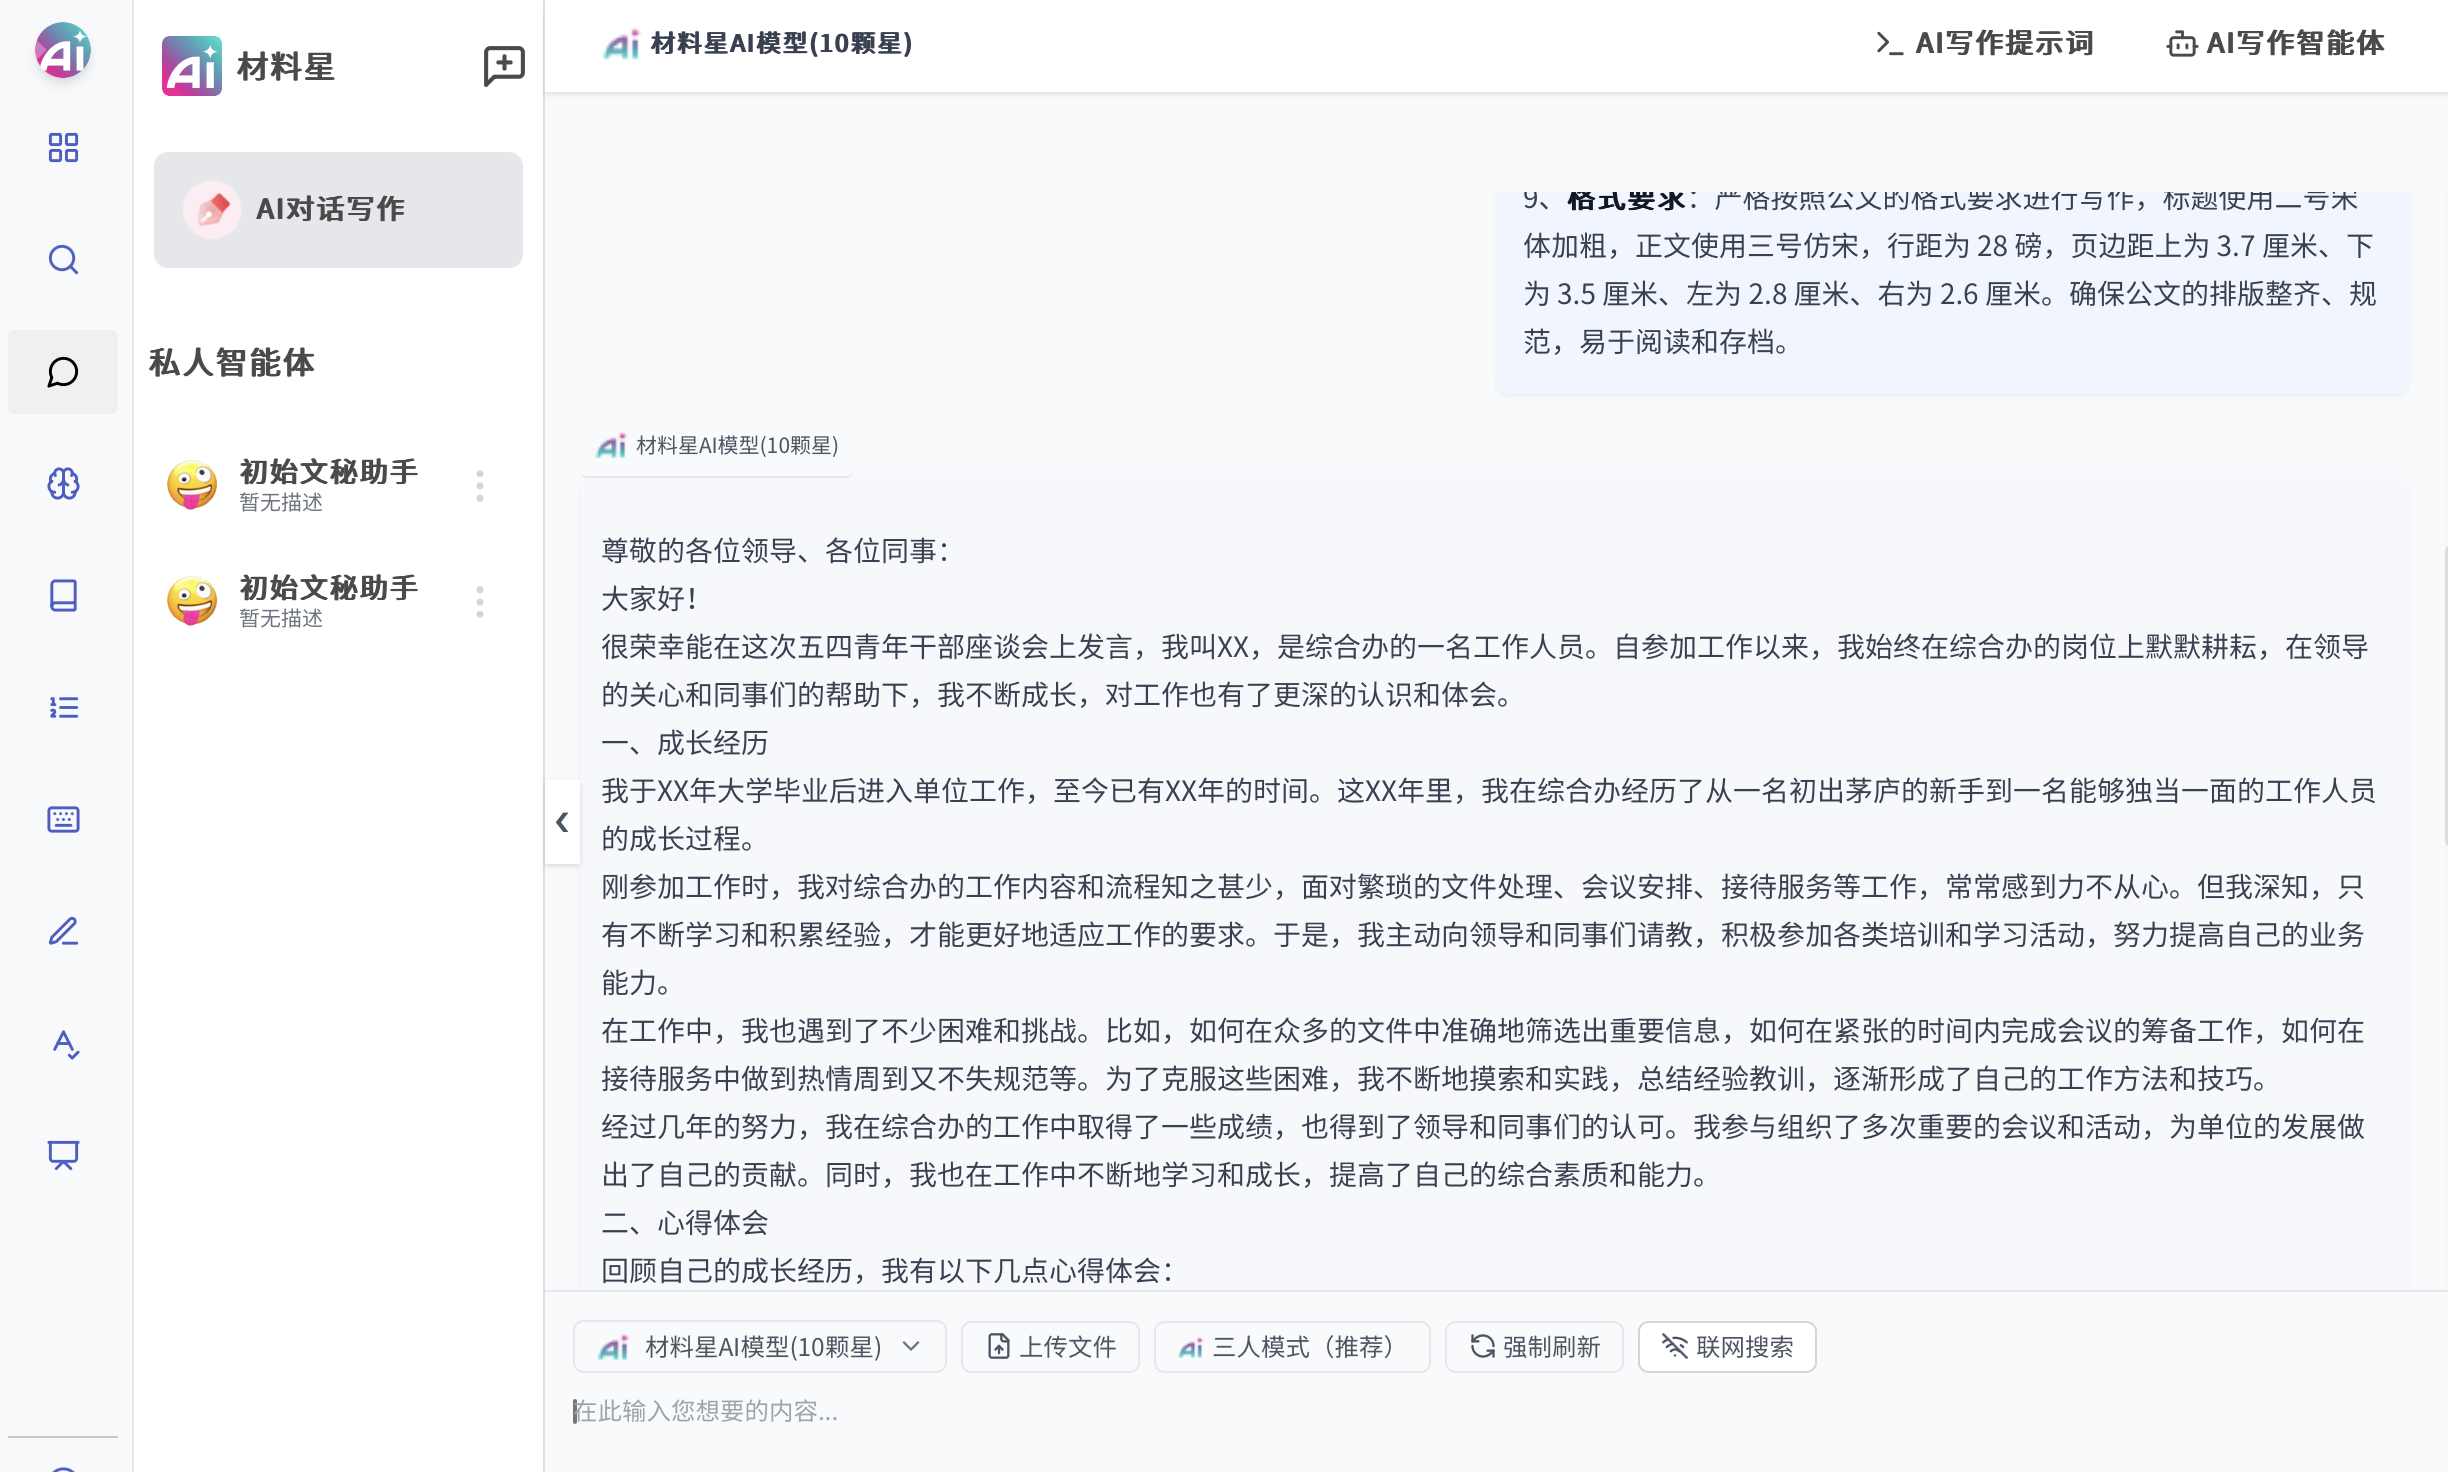Select the chat bubble icon in sidebar
The width and height of the screenshot is (2448, 1472).
[63, 372]
